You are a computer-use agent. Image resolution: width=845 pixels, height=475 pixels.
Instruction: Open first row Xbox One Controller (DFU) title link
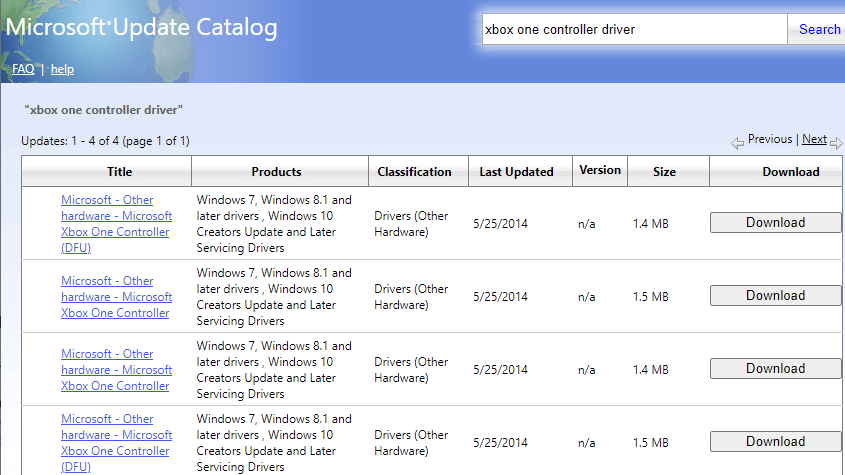coord(116,224)
